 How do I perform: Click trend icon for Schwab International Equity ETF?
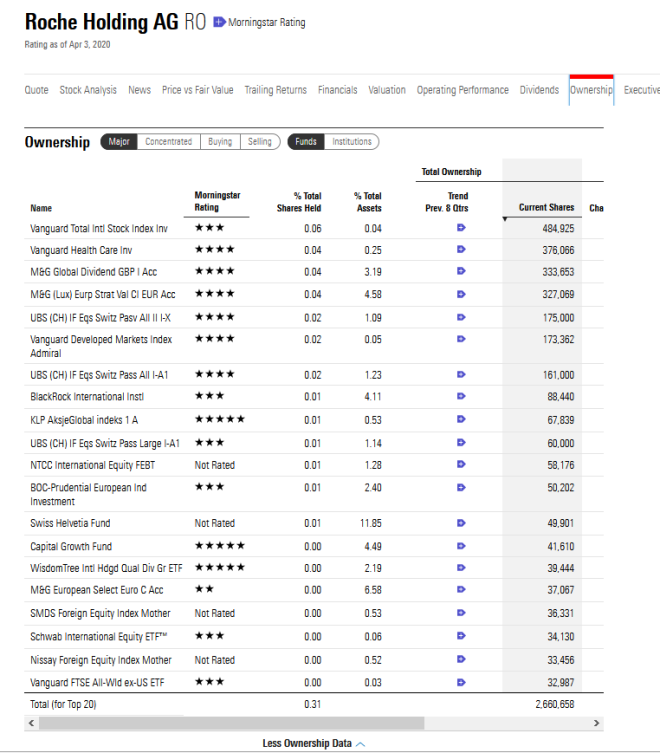(461, 637)
